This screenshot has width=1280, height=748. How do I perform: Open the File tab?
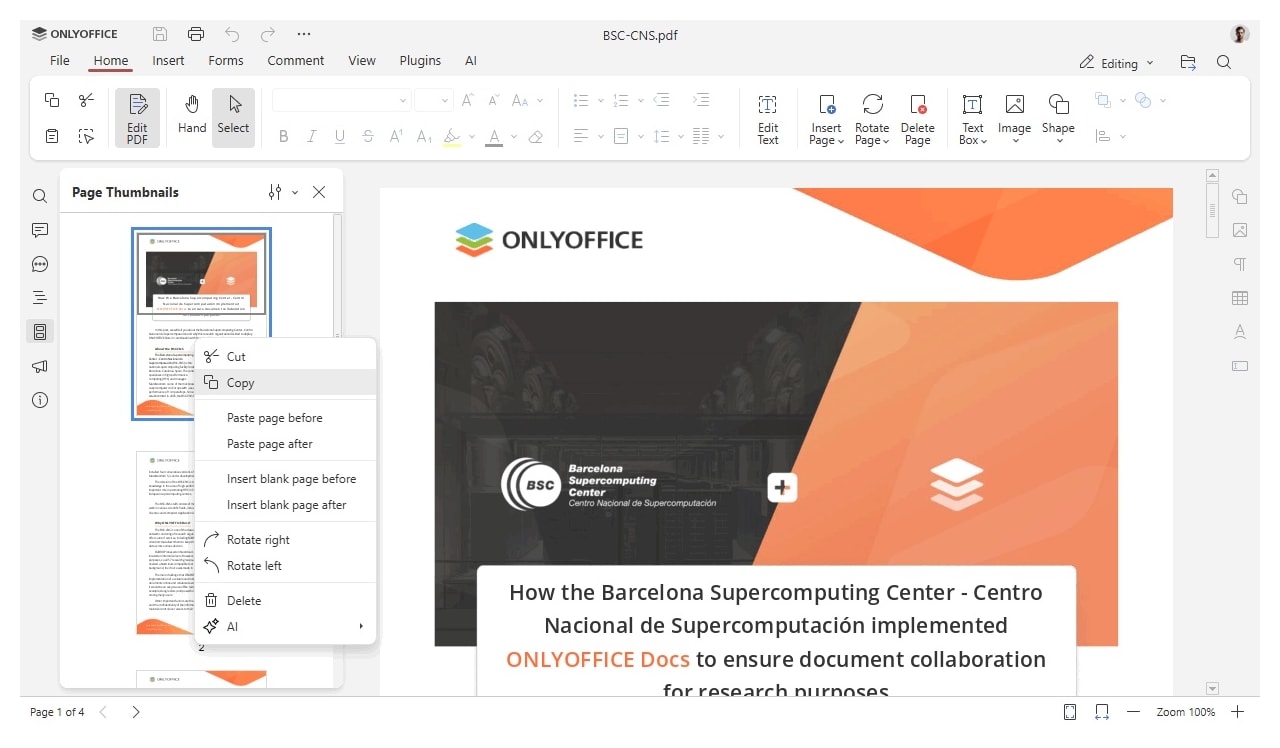point(60,60)
